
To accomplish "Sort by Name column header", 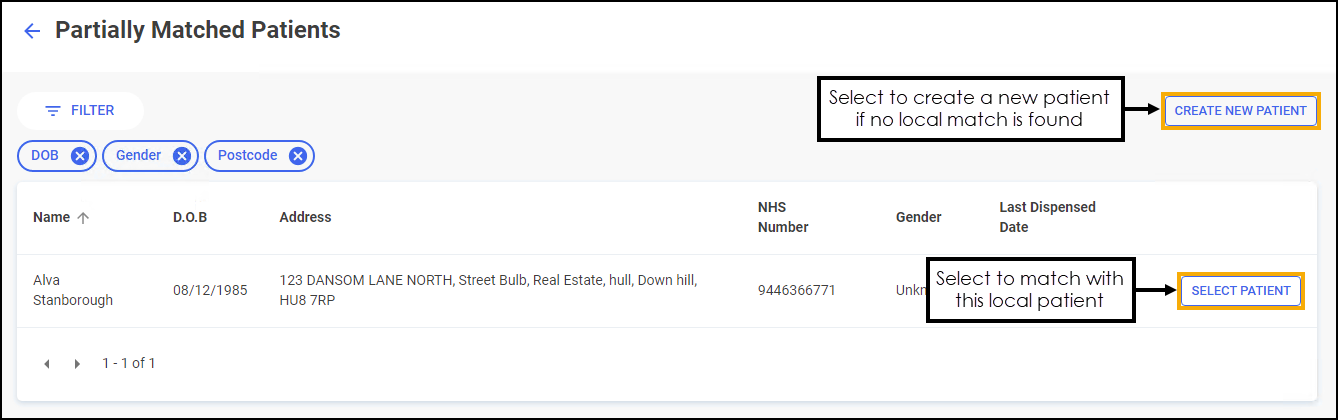I will (x=51, y=218).
